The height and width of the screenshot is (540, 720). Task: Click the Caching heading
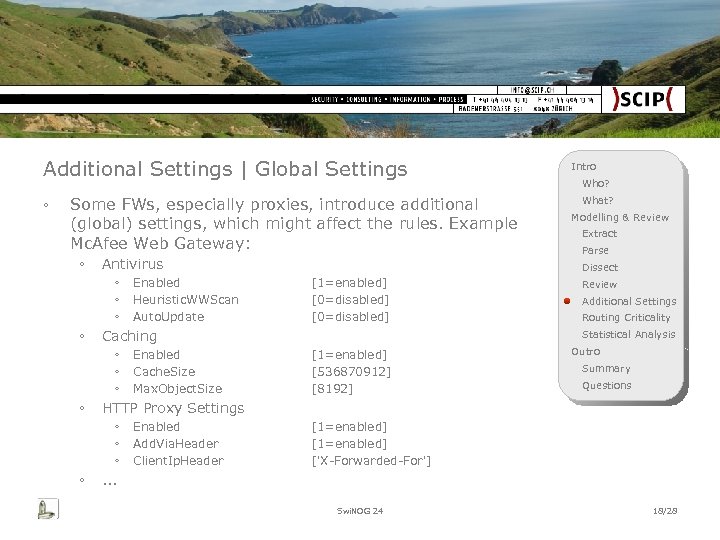129,337
